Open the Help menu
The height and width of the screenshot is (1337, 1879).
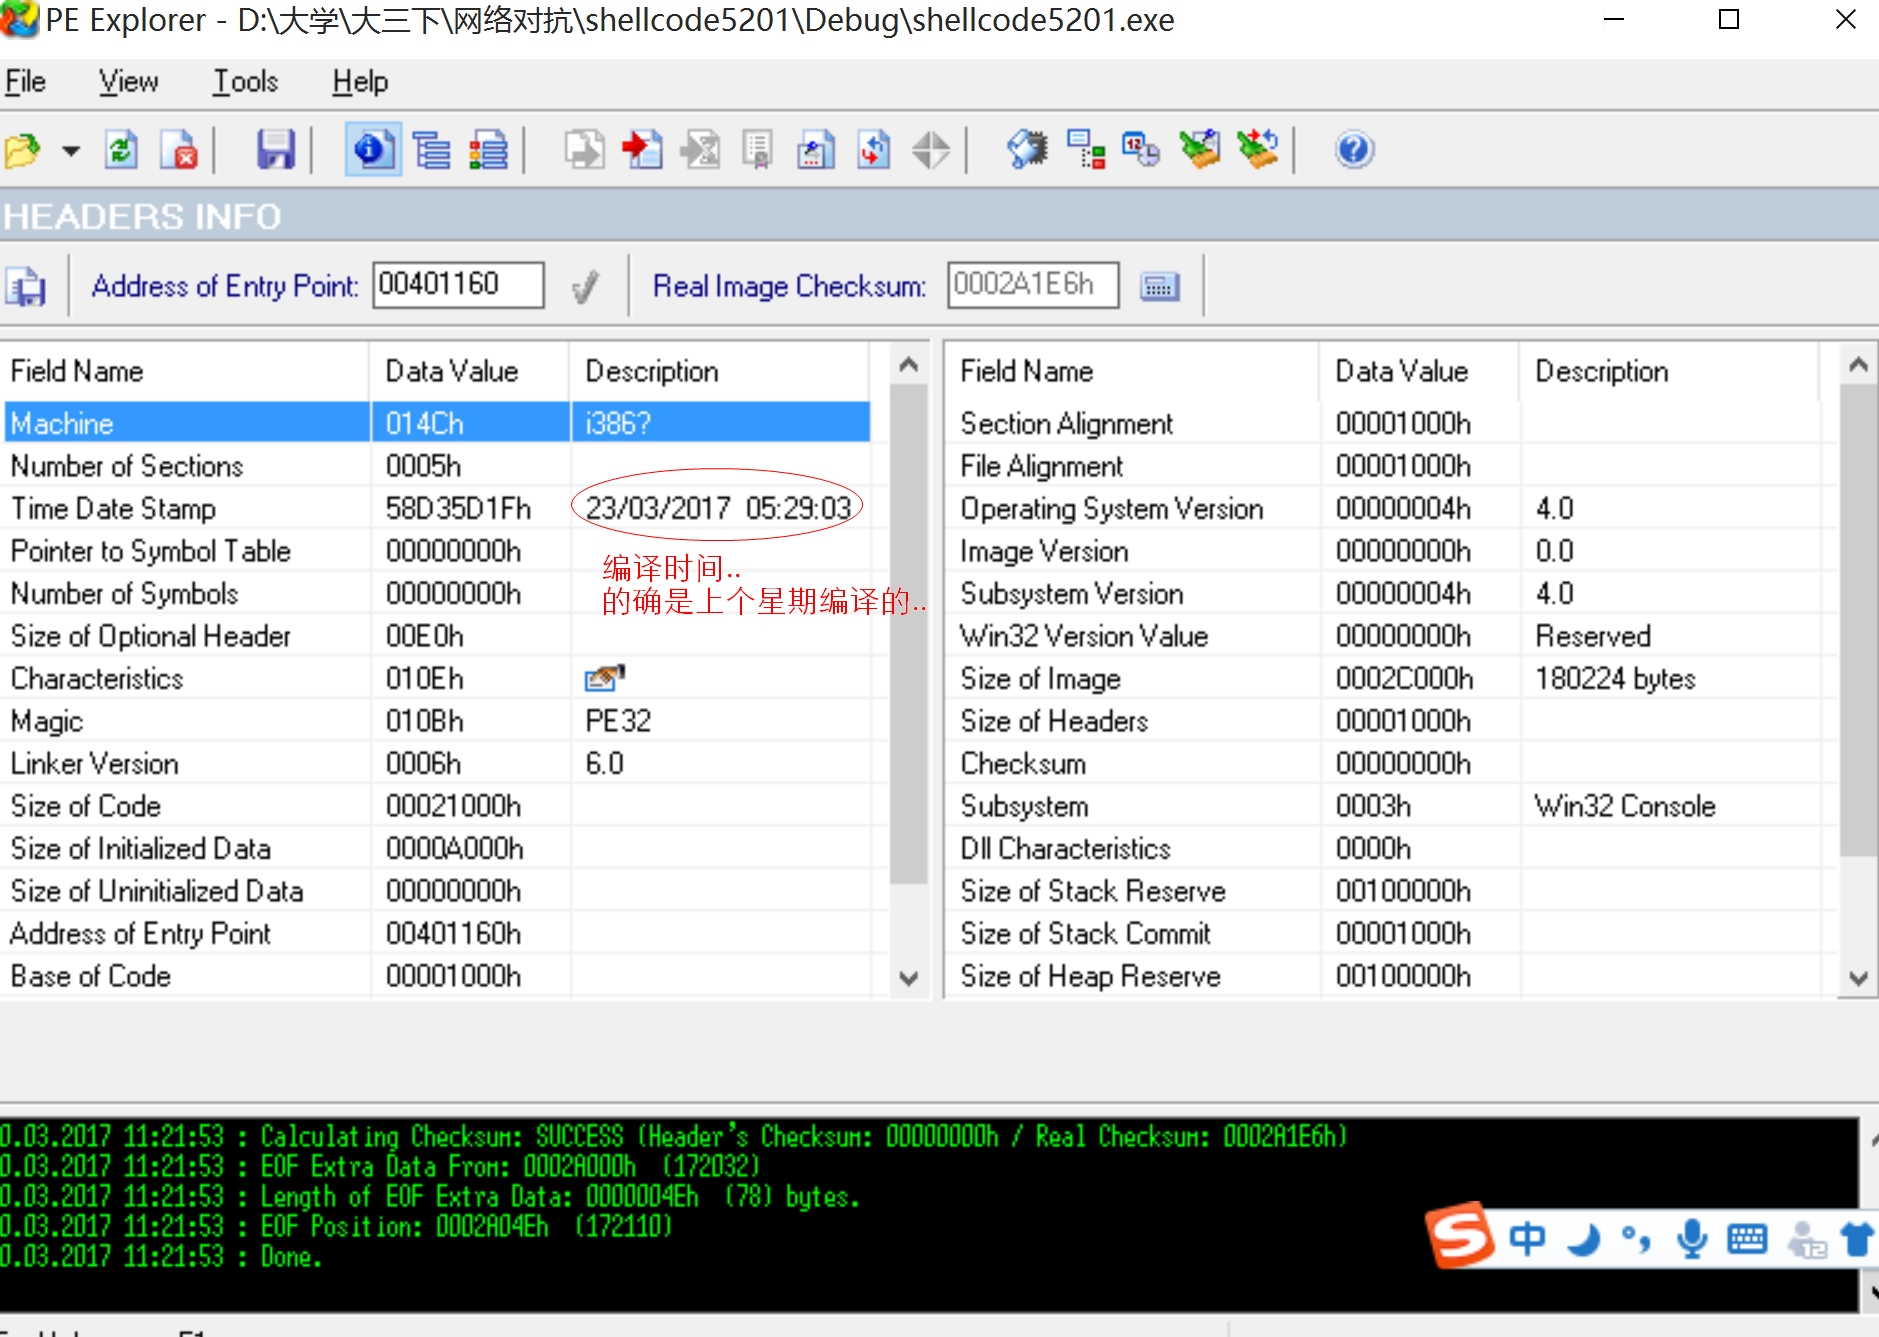coord(360,81)
